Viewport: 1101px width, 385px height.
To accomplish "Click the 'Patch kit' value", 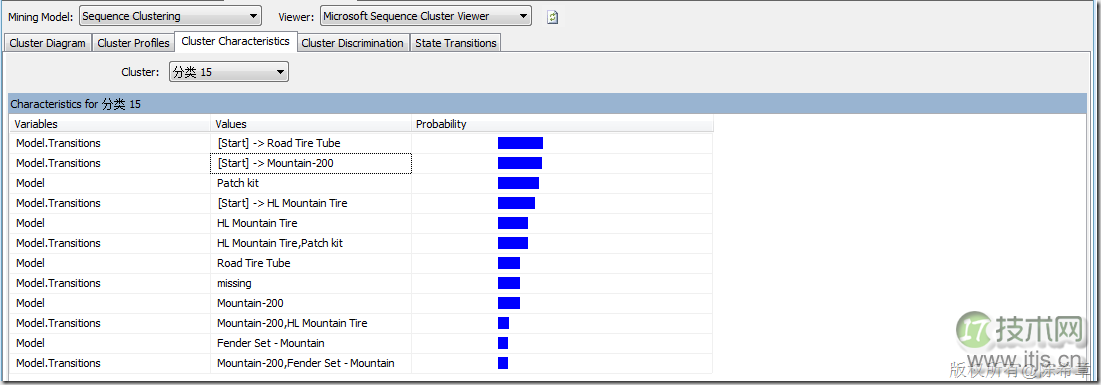I will (238, 183).
